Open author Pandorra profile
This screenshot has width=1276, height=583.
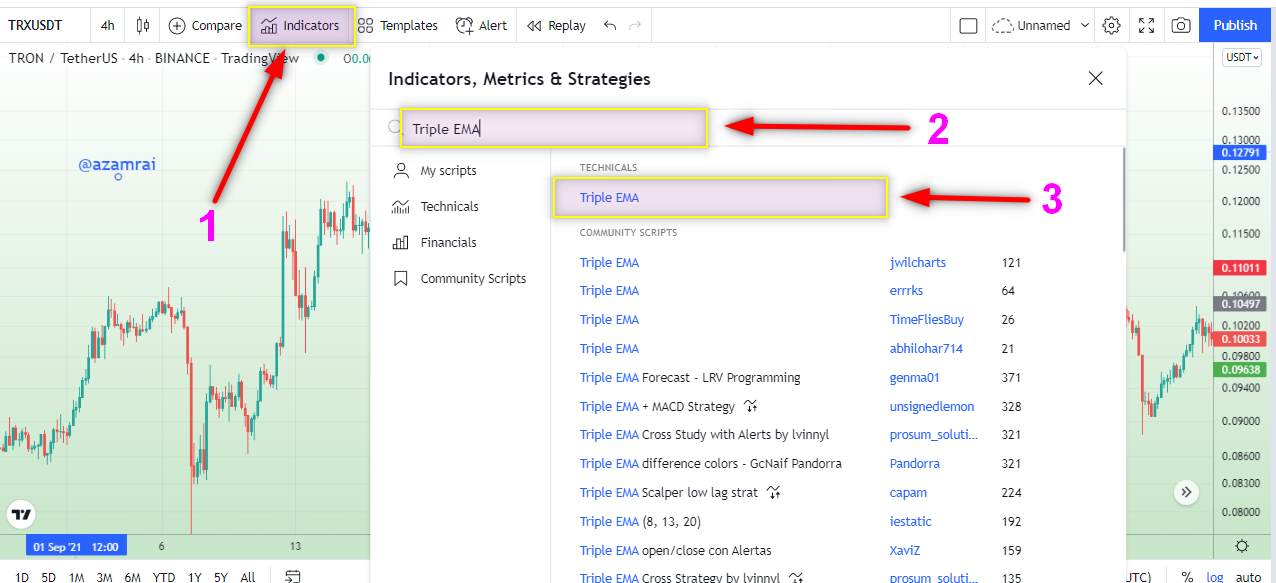(916, 464)
